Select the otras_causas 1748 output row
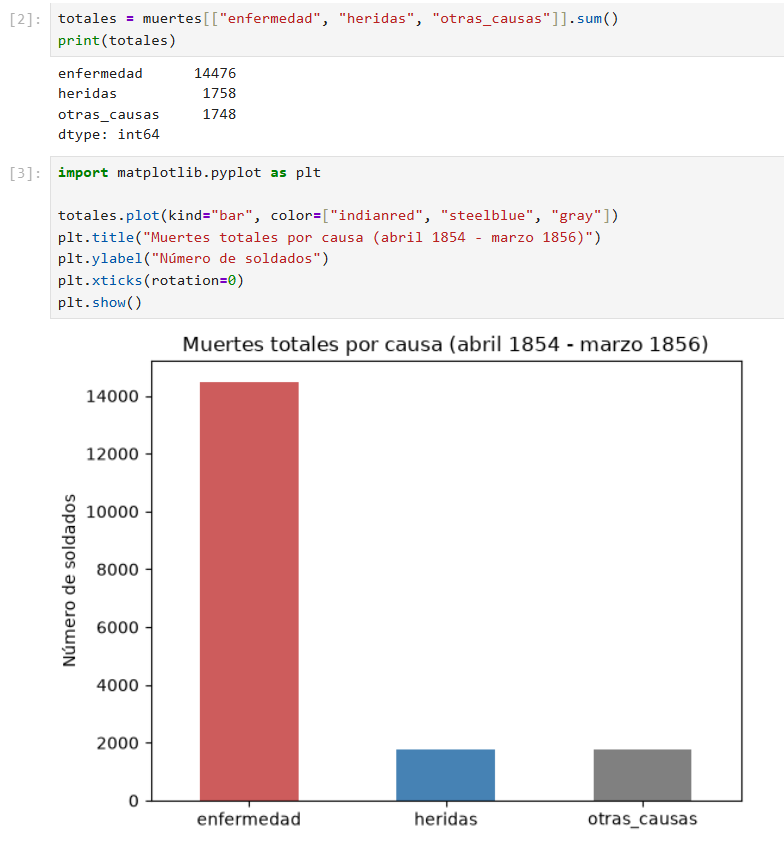The image size is (784, 843). [147, 115]
